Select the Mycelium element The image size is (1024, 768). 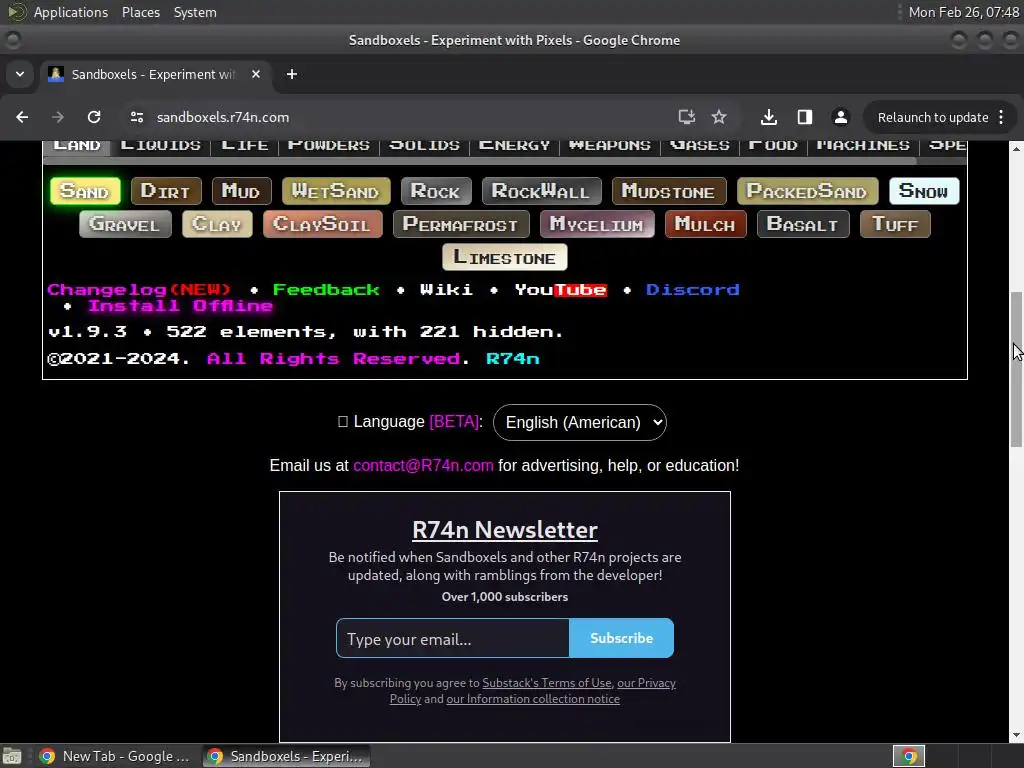point(597,224)
